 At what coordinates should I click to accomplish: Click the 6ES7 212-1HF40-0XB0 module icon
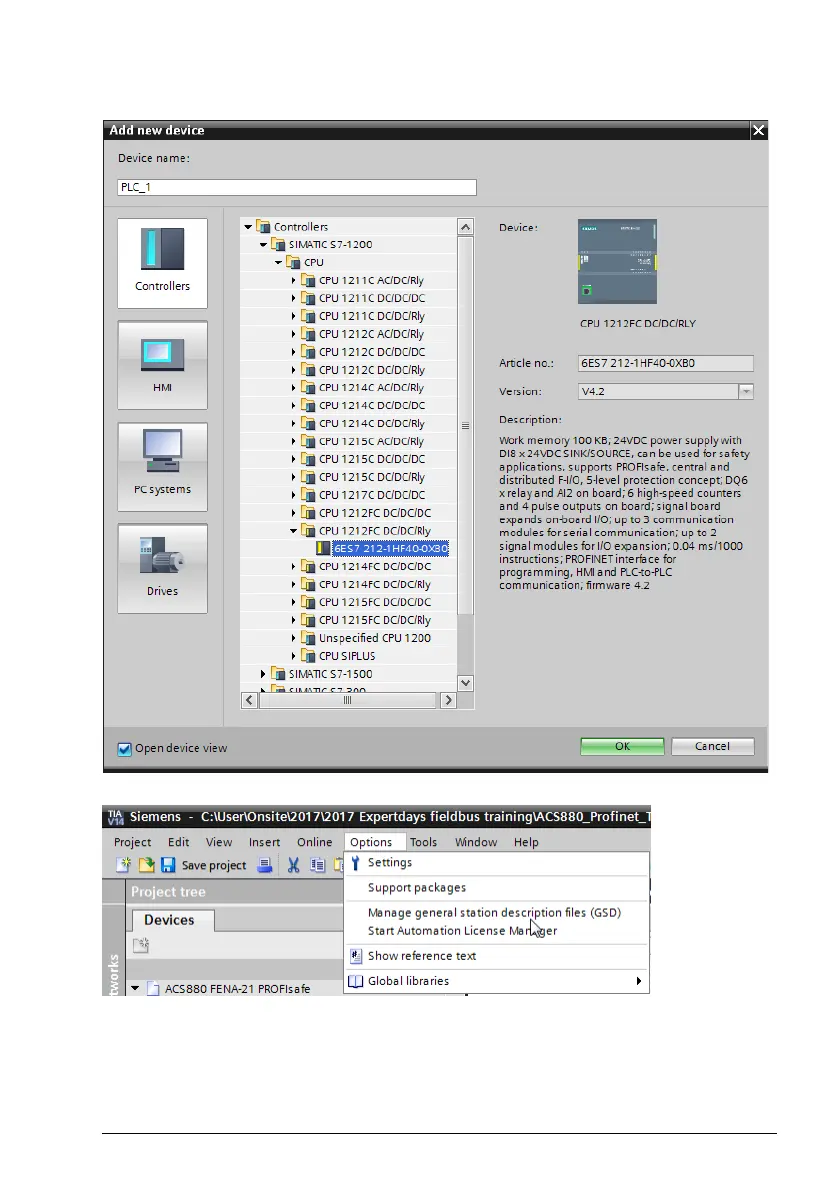click(x=324, y=549)
